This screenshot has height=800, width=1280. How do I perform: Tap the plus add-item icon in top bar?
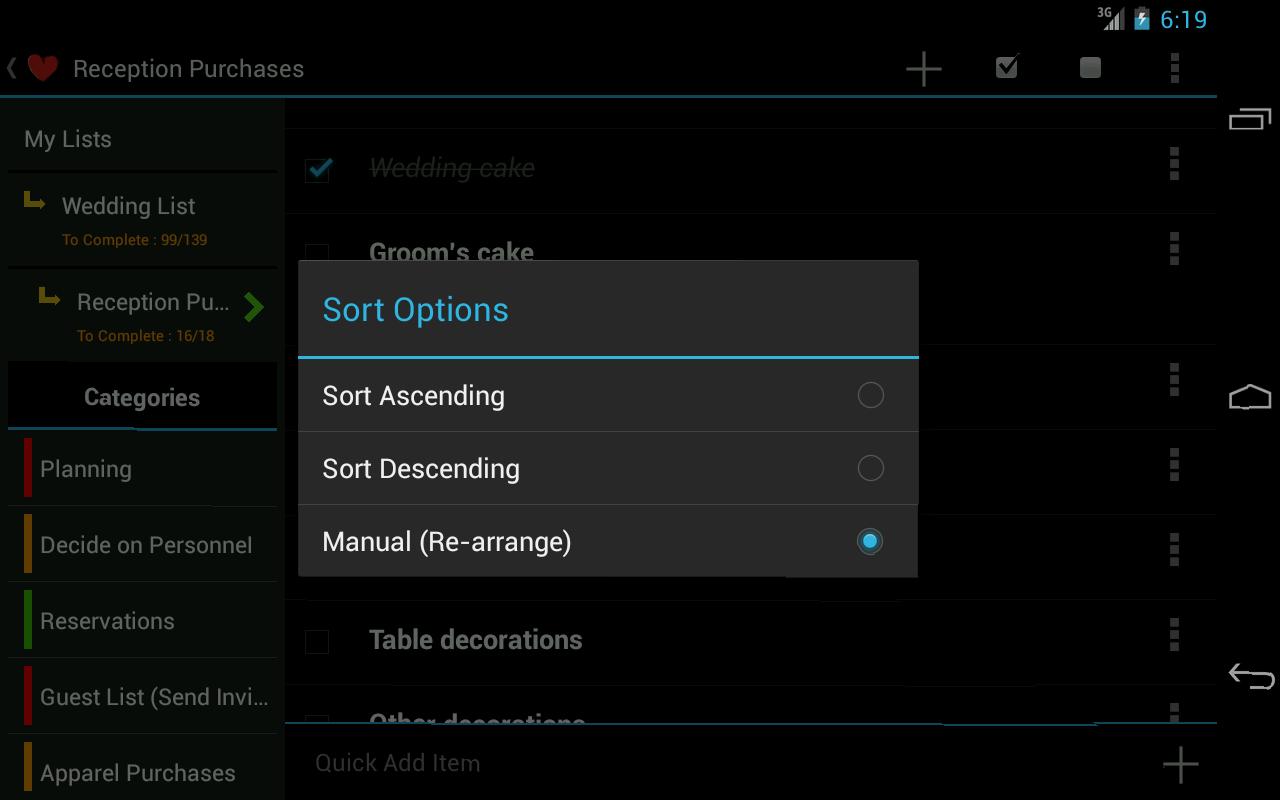click(923, 68)
